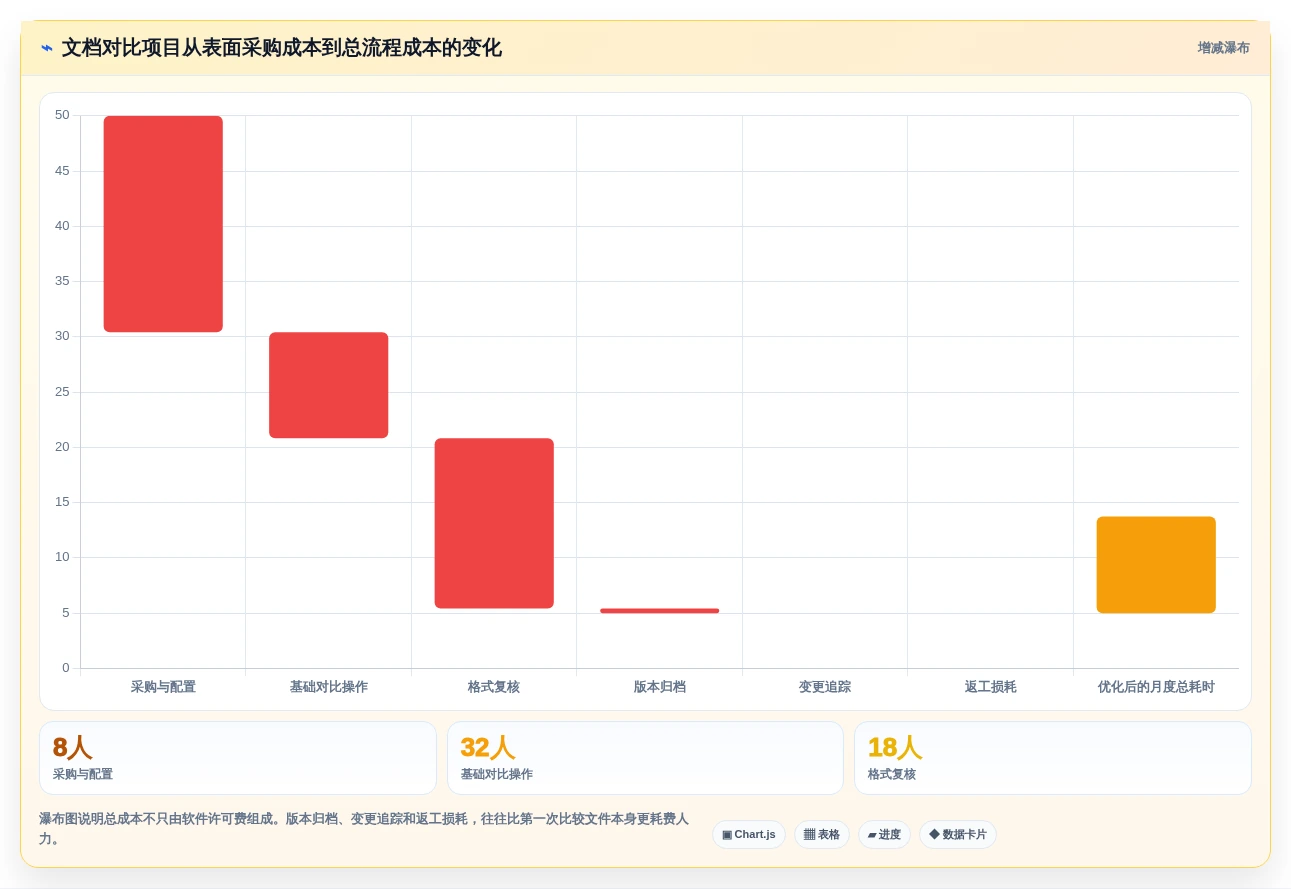The image size is (1291, 889).
Task: Open the 8人 采购与配置 stat card
Action: click(x=238, y=758)
